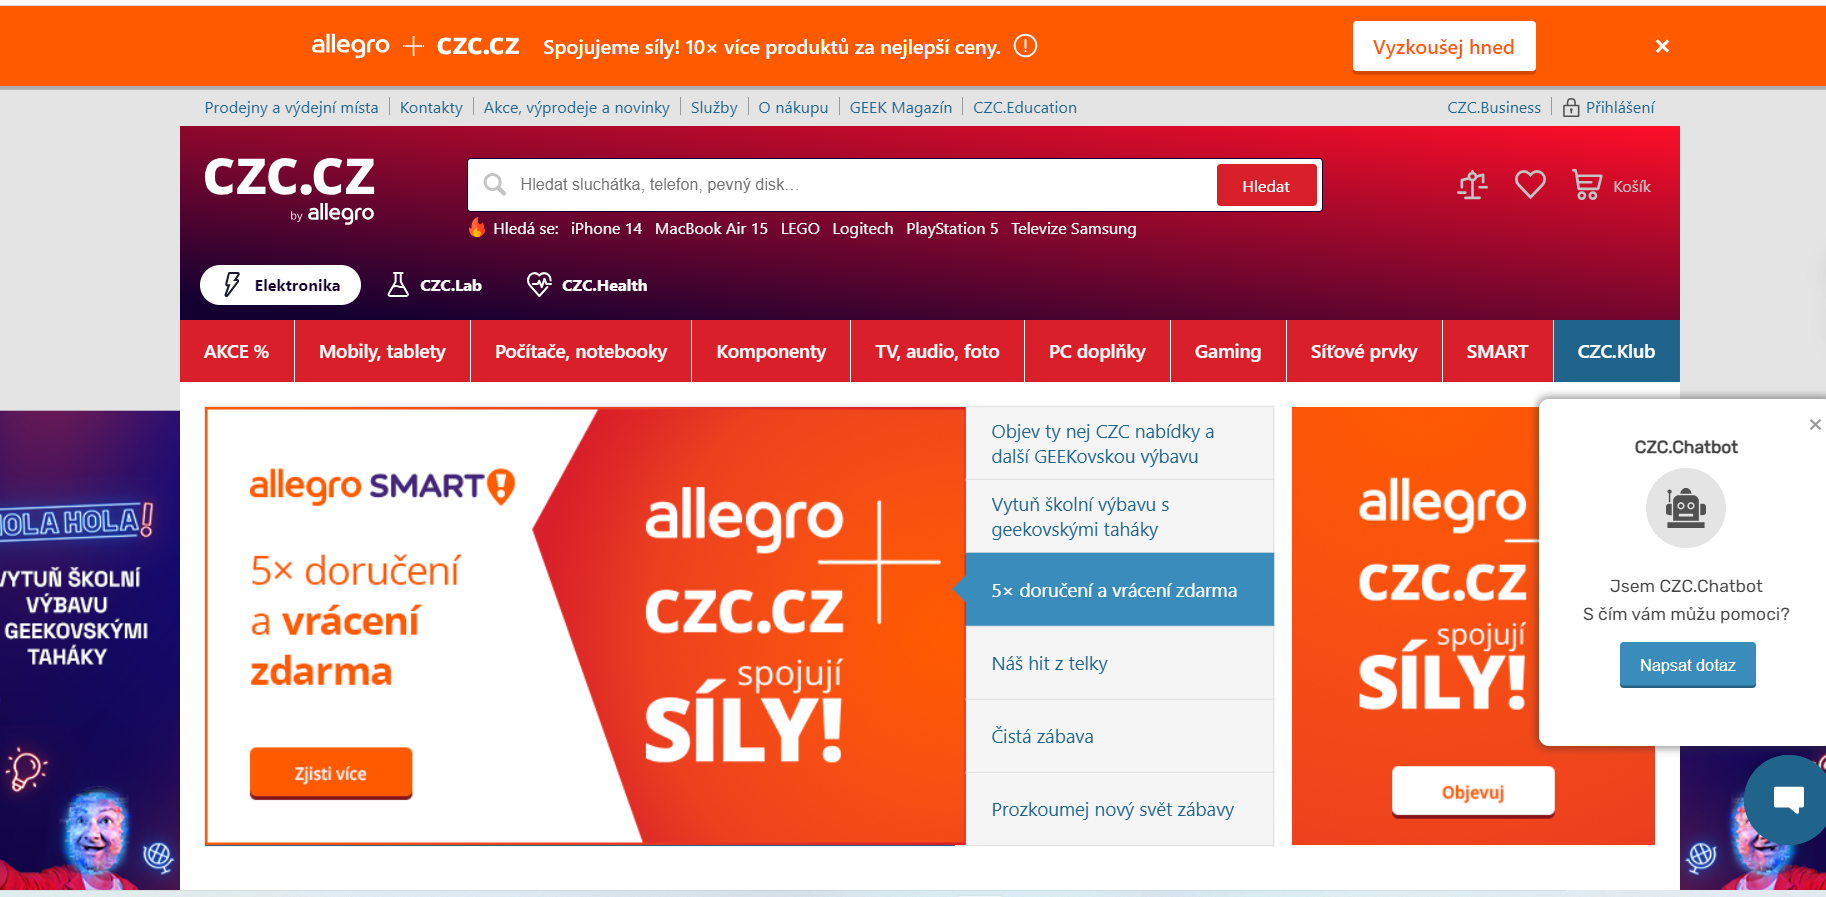Click the Vyzkoušej hned button
Screen dimensions: 1826x897
click(1443, 46)
